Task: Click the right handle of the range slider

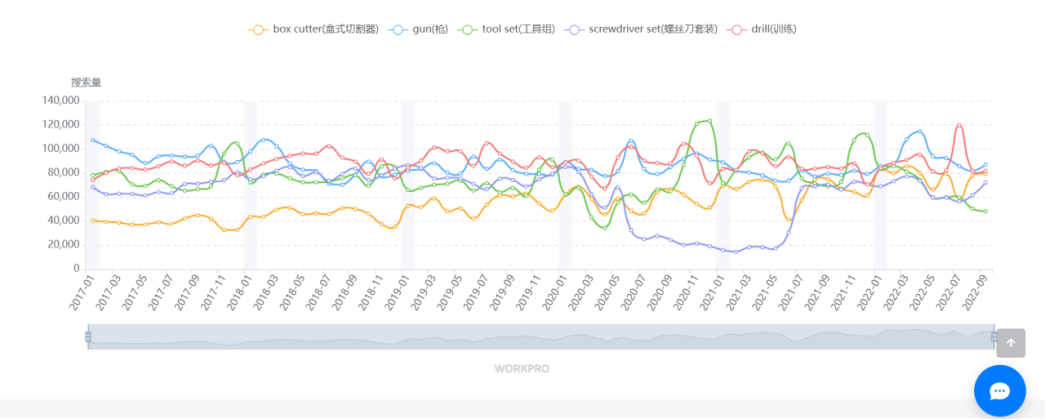Action: (x=994, y=337)
